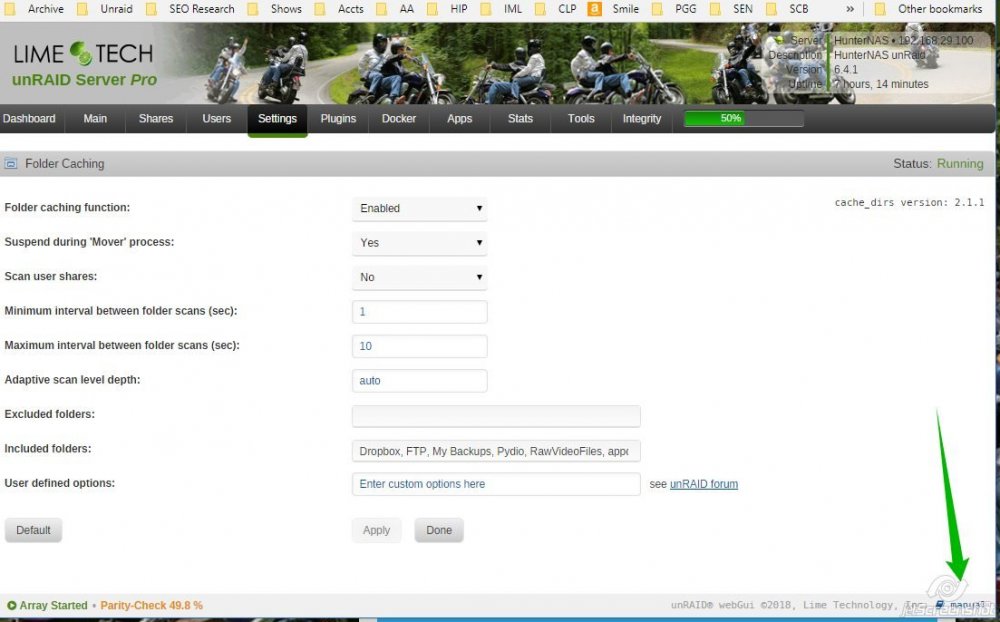Viewport: 1000px width, 622px height.
Task: Open the Main tab
Action: coord(95,119)
